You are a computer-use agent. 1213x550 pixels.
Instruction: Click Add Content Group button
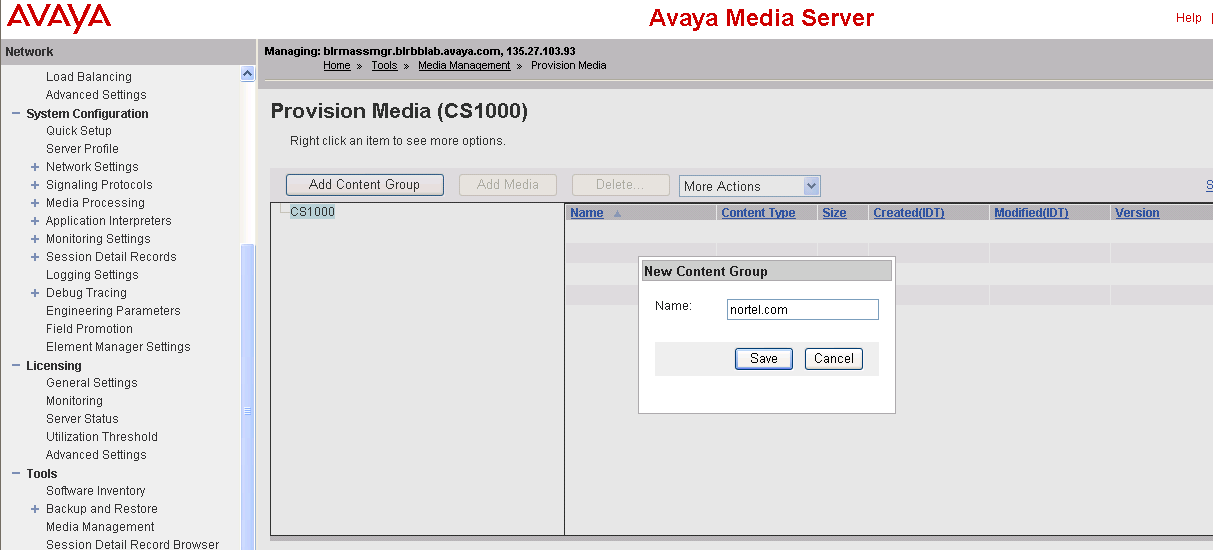[x=364, y=185]
